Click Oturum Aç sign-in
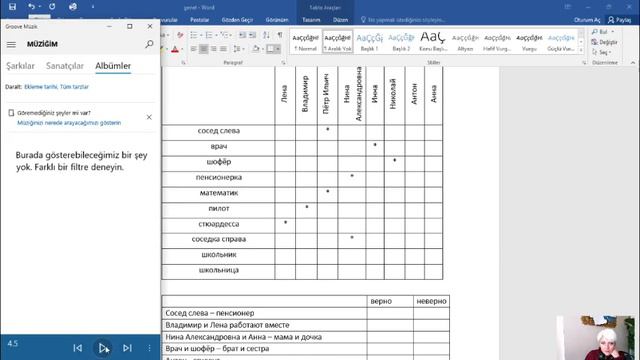 587,20
